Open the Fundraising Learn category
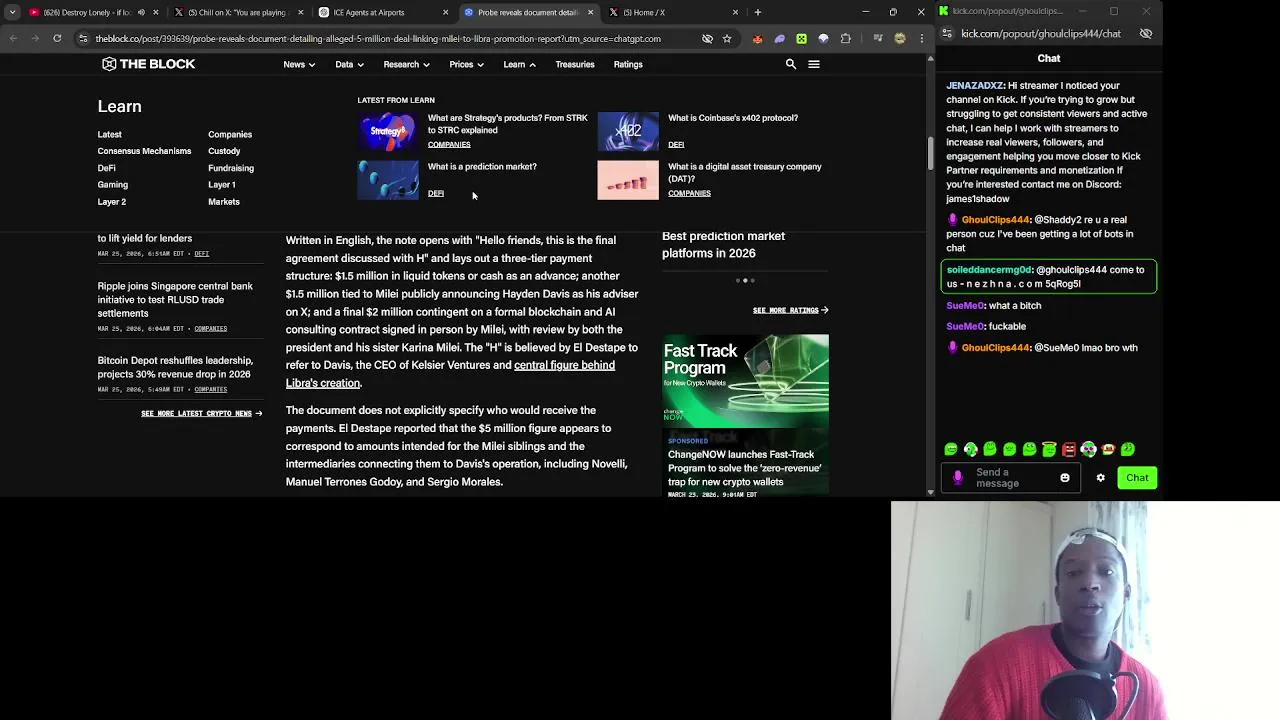The width and height of the screenshot is (1280, 720). pyautogui.click(x=231, y=168)
